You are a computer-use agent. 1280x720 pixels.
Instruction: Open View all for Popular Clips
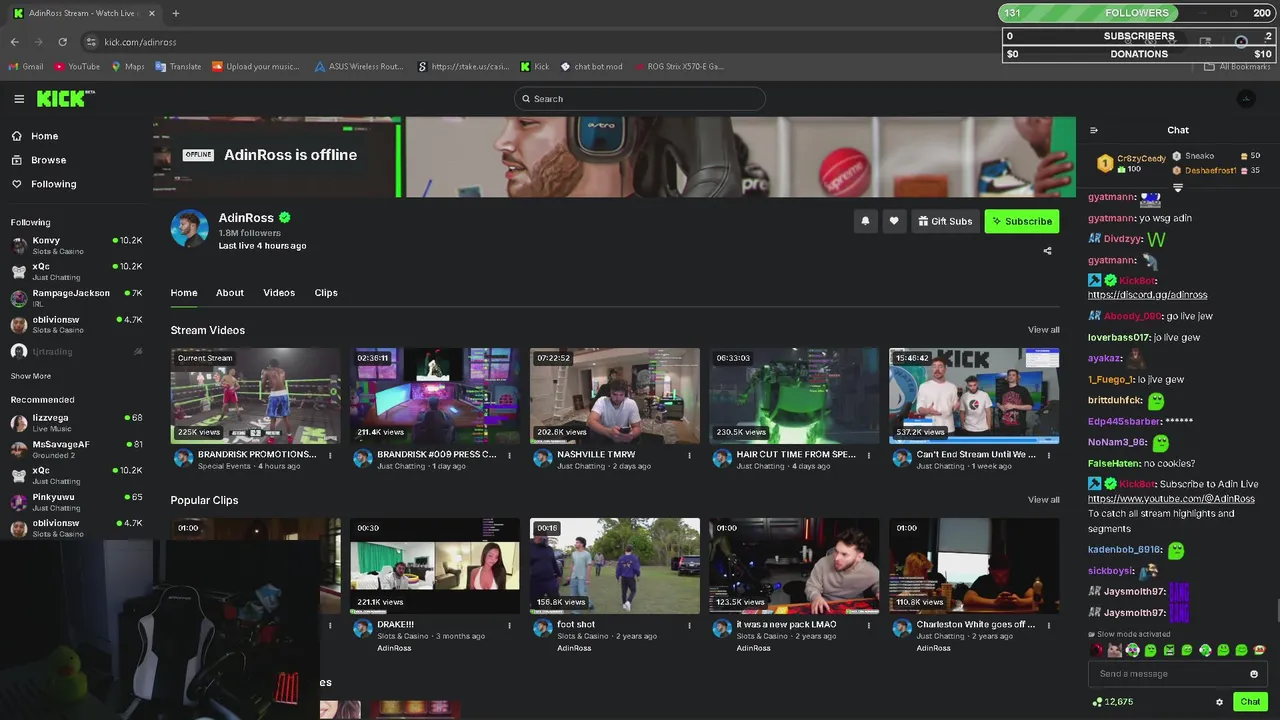(1043, 500)
